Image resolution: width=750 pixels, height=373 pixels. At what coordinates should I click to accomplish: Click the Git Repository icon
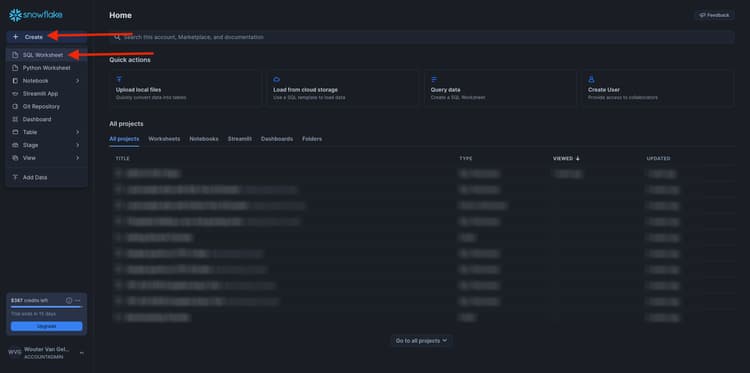(x=15, y=107)
